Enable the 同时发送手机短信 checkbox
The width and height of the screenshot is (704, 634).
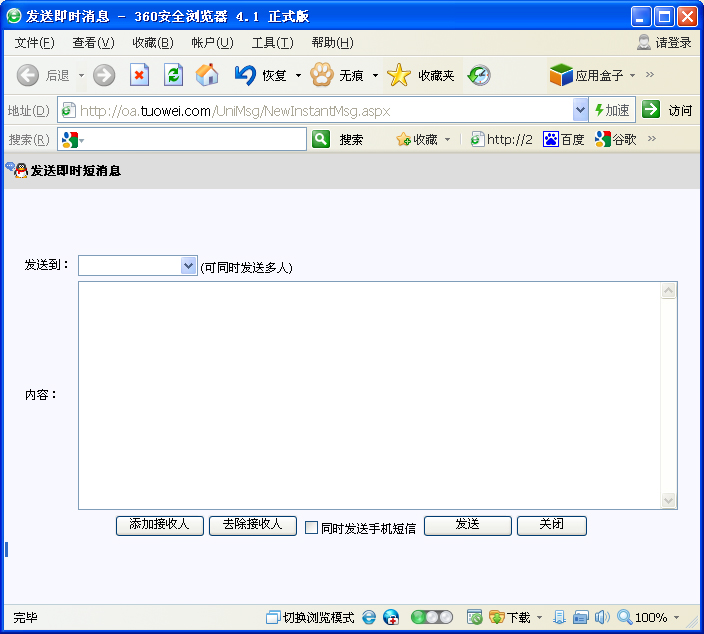pos(311,528)
